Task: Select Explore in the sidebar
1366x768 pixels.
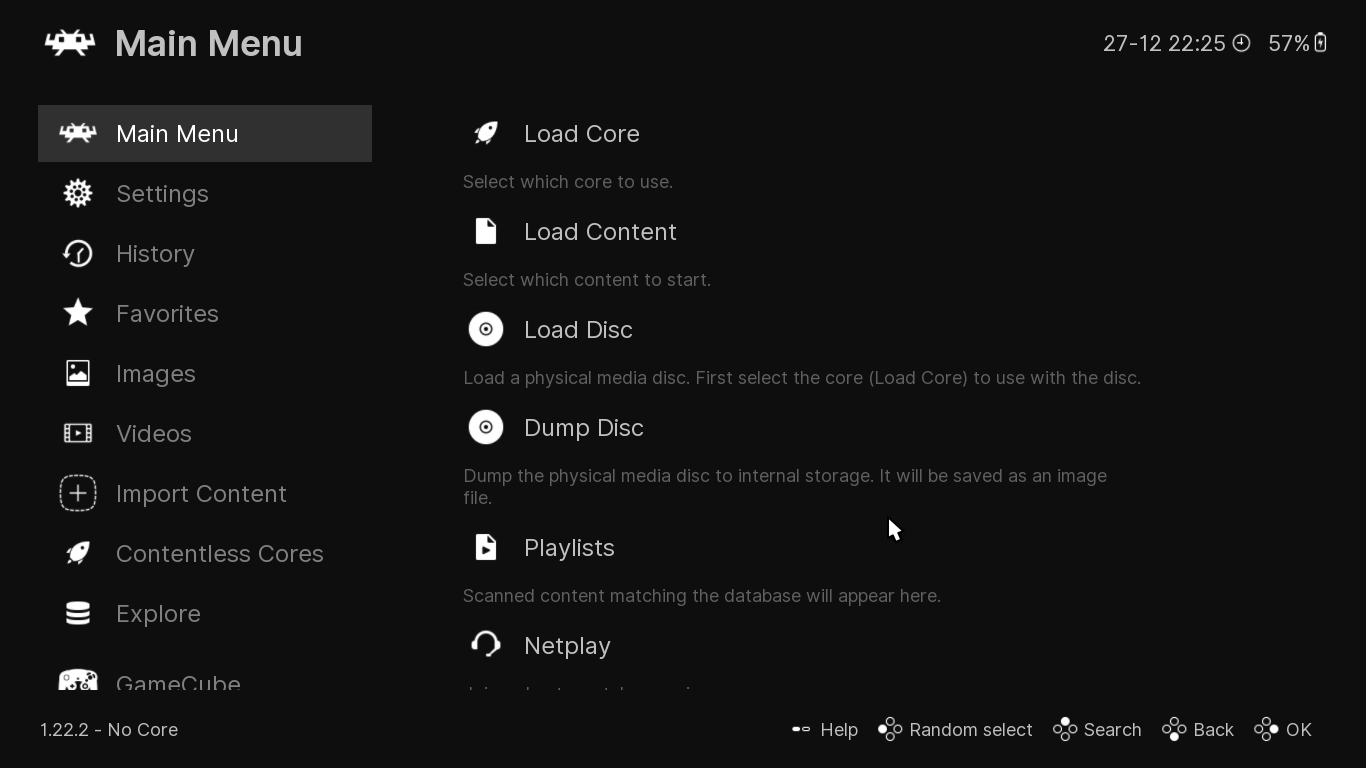Action: point(205,613)
